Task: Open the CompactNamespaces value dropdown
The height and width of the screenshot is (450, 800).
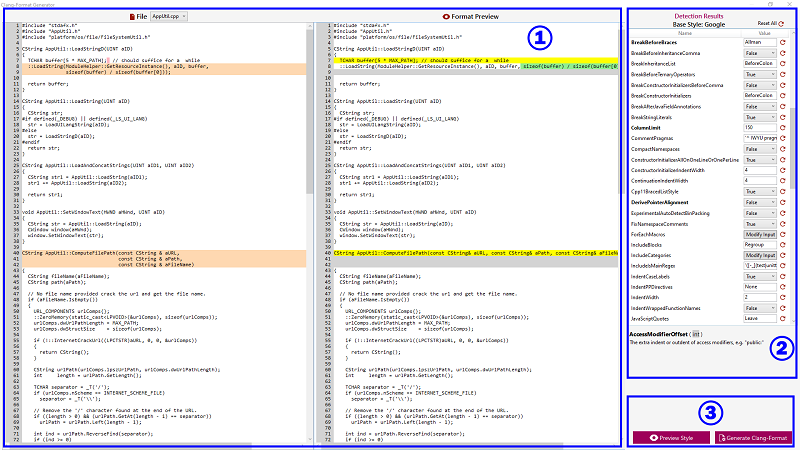Action: 760,149
